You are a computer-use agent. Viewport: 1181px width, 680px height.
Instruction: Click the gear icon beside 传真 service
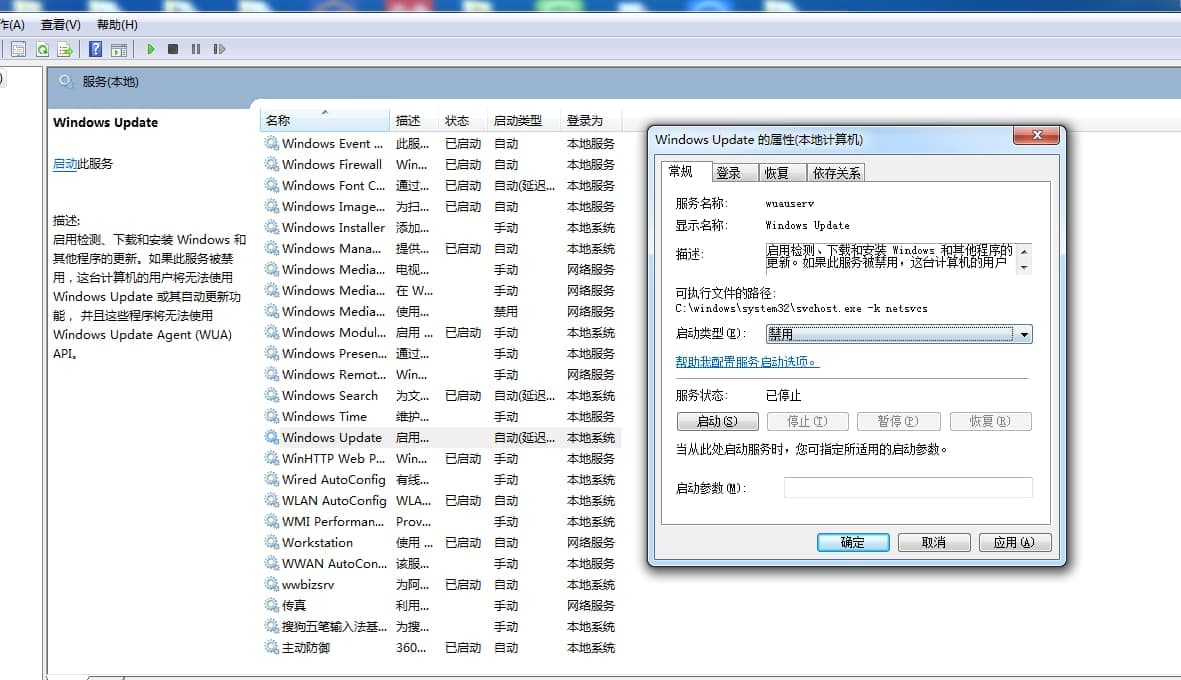271,605
